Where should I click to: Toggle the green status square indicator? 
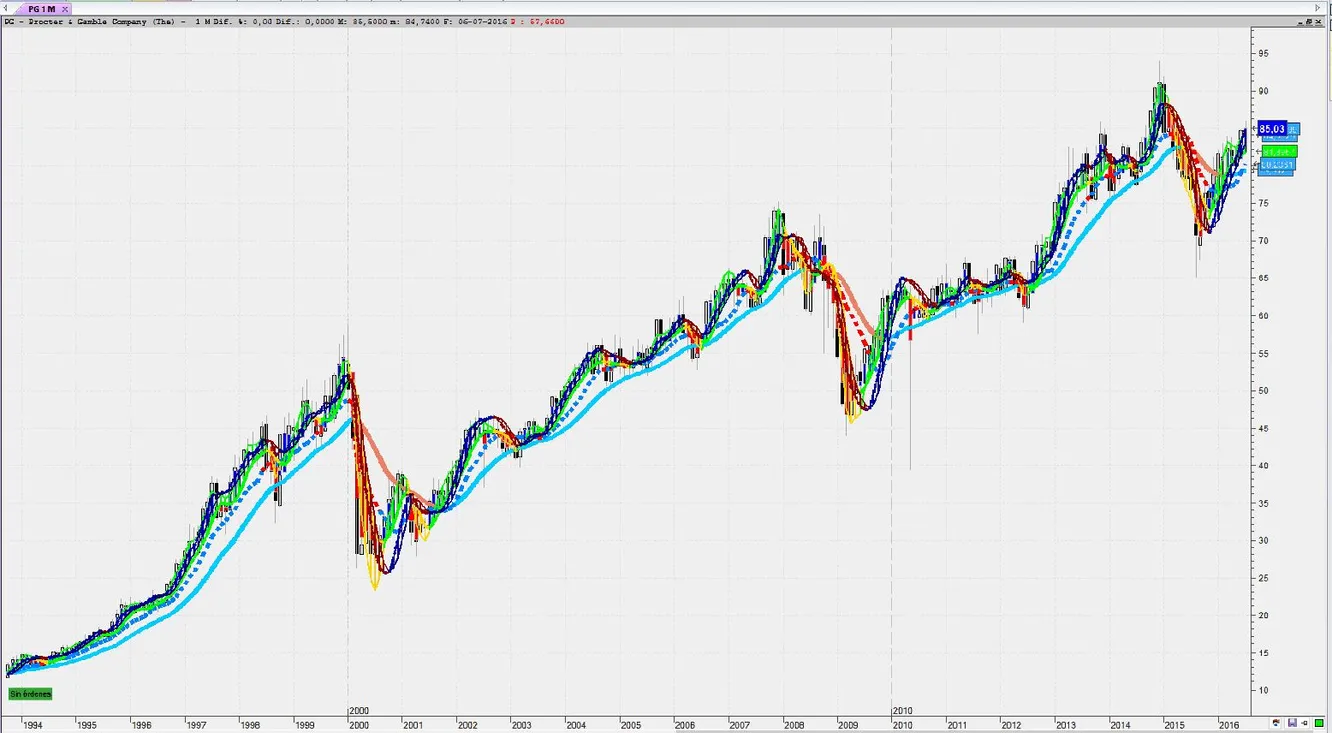[1319, 722]
